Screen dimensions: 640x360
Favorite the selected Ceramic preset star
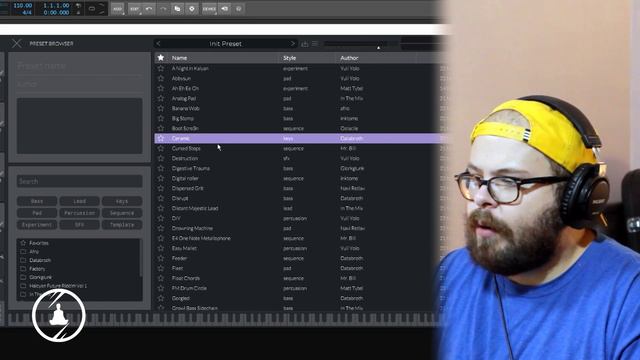161,138
